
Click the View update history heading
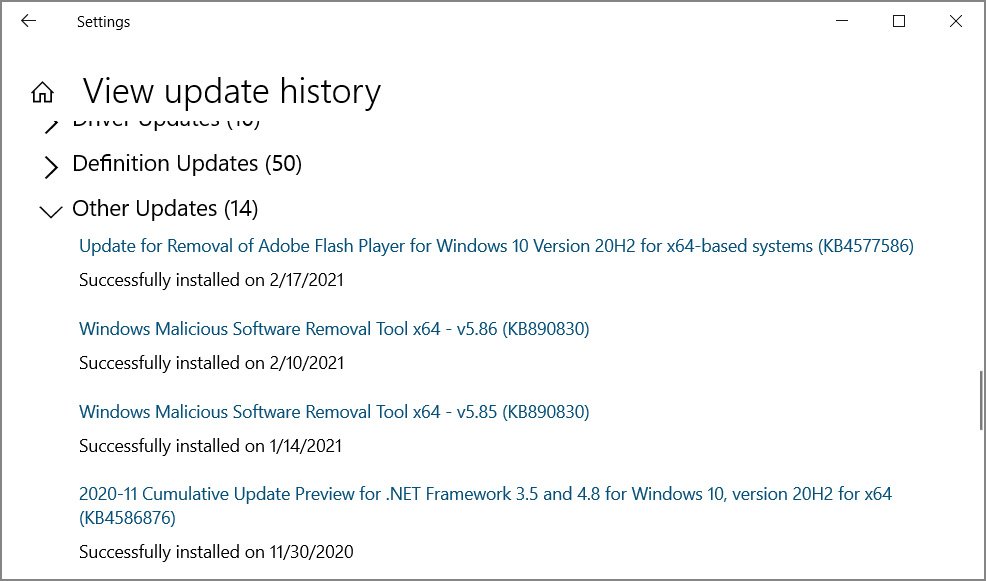(x=232, y=91)
